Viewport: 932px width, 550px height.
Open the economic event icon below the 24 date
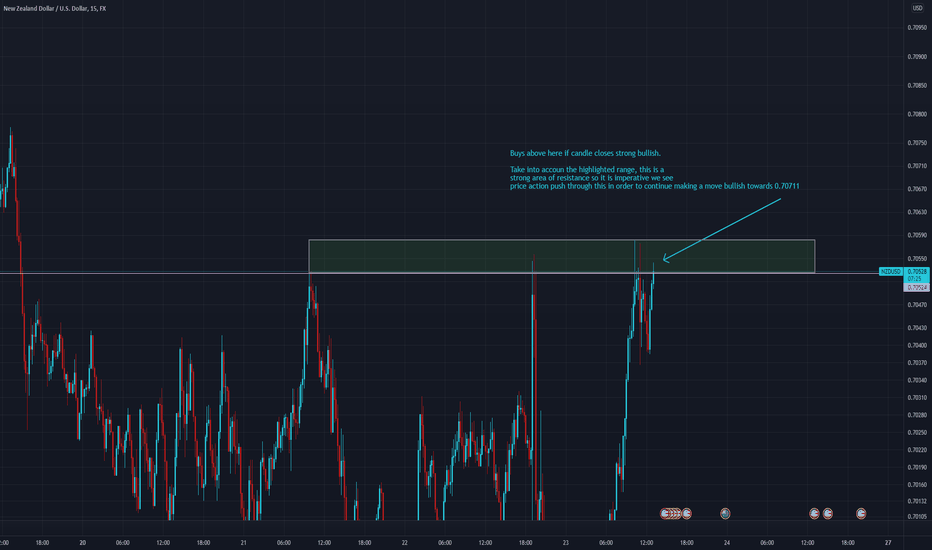(725, 513)
